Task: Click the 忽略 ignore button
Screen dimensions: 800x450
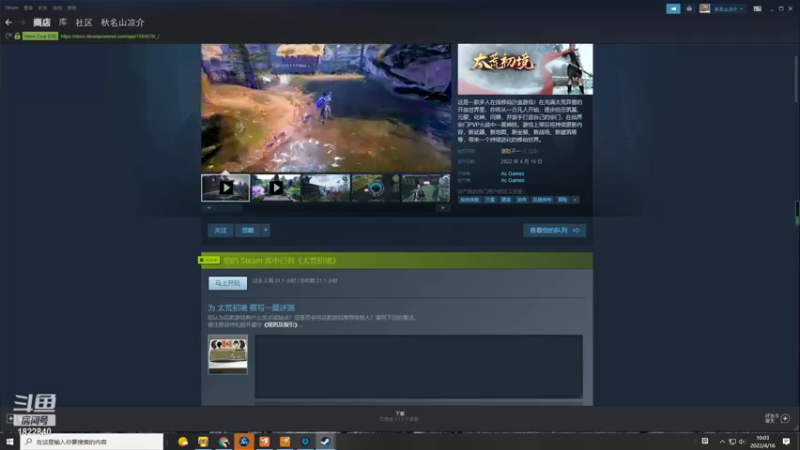Action: point(248,231)
